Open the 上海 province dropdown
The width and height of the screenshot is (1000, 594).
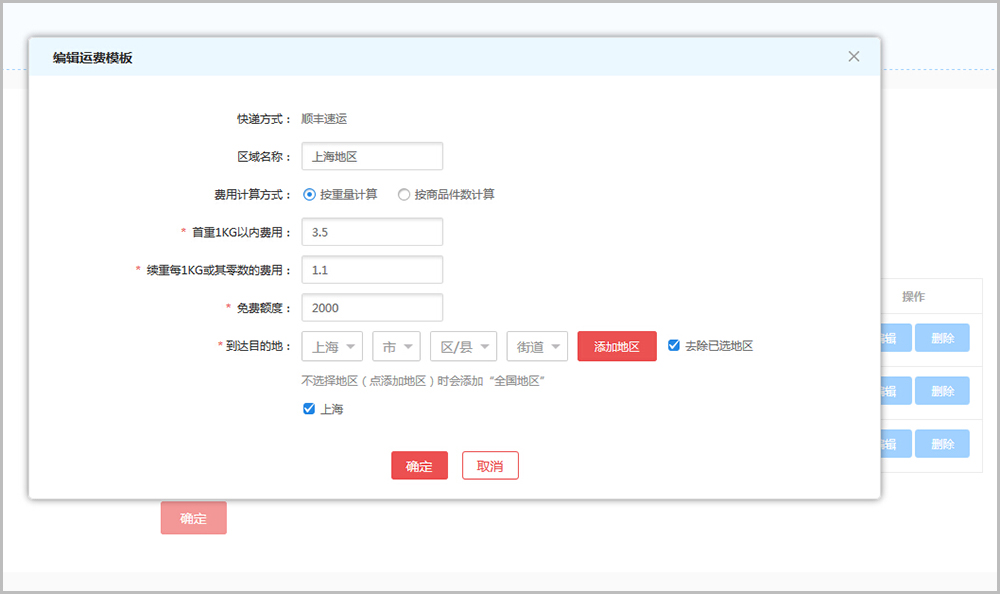(x=332, y=346)
